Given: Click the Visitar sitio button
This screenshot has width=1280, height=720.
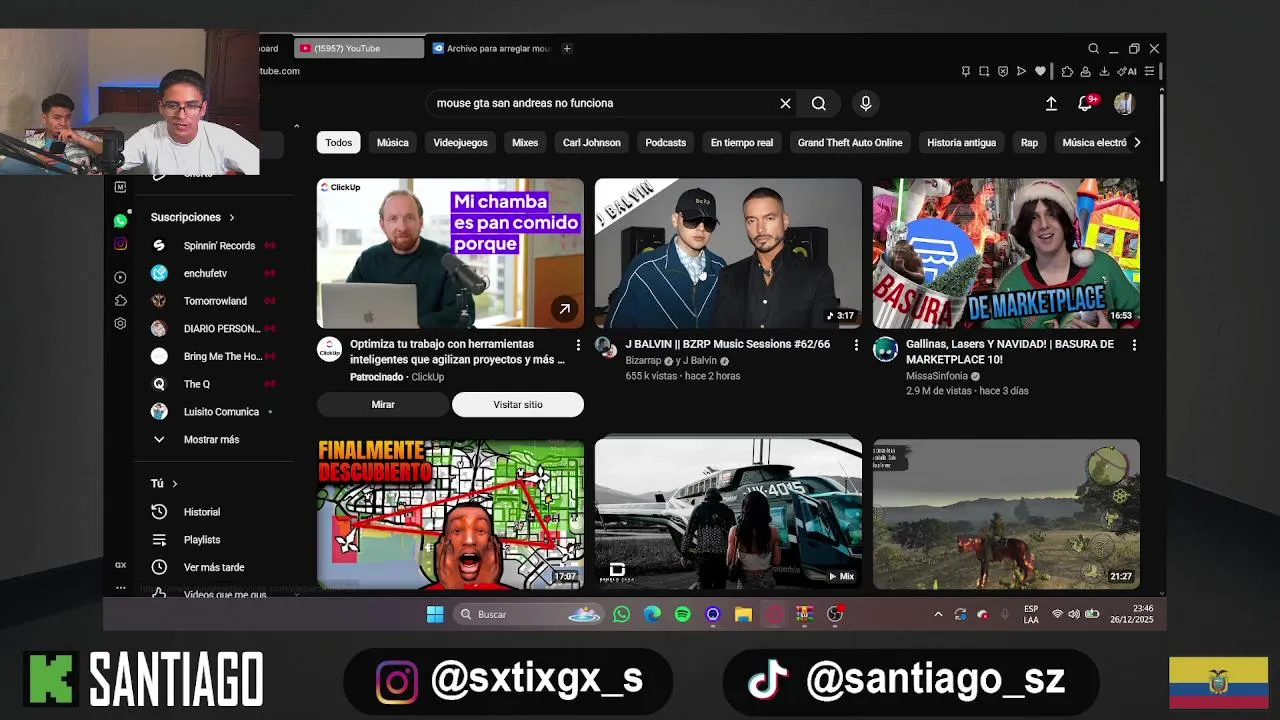Looking at the screenshot, I should 518,404.
